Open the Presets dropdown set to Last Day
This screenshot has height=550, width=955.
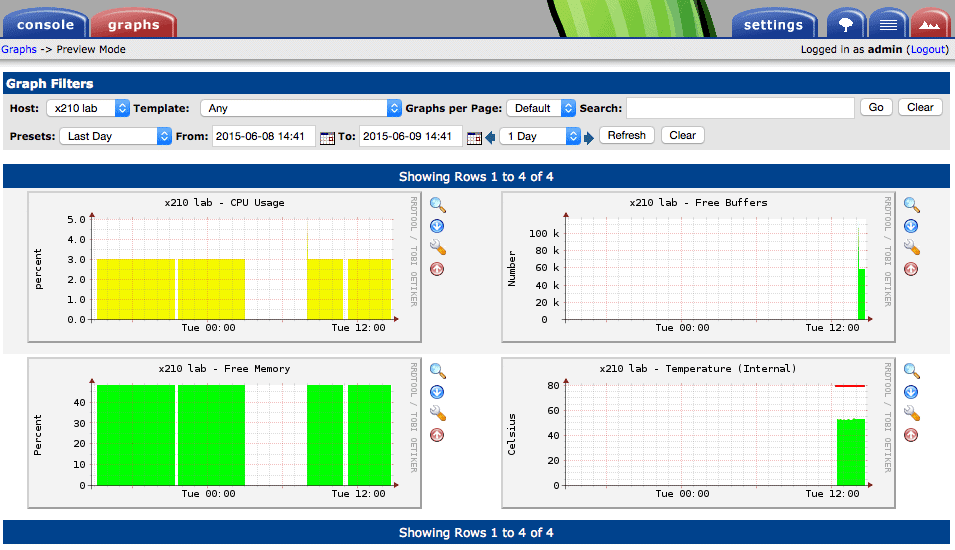tap(115, 136)
